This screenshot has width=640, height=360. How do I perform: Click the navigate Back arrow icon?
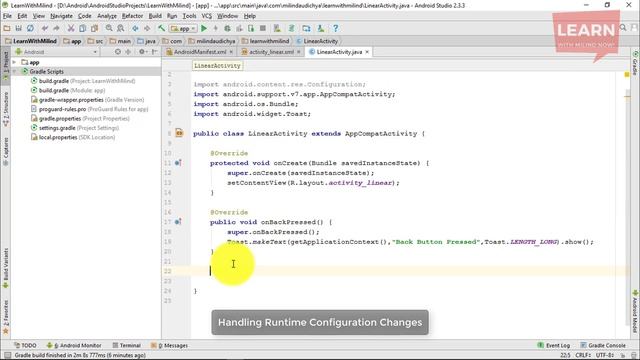click(135, 28)
